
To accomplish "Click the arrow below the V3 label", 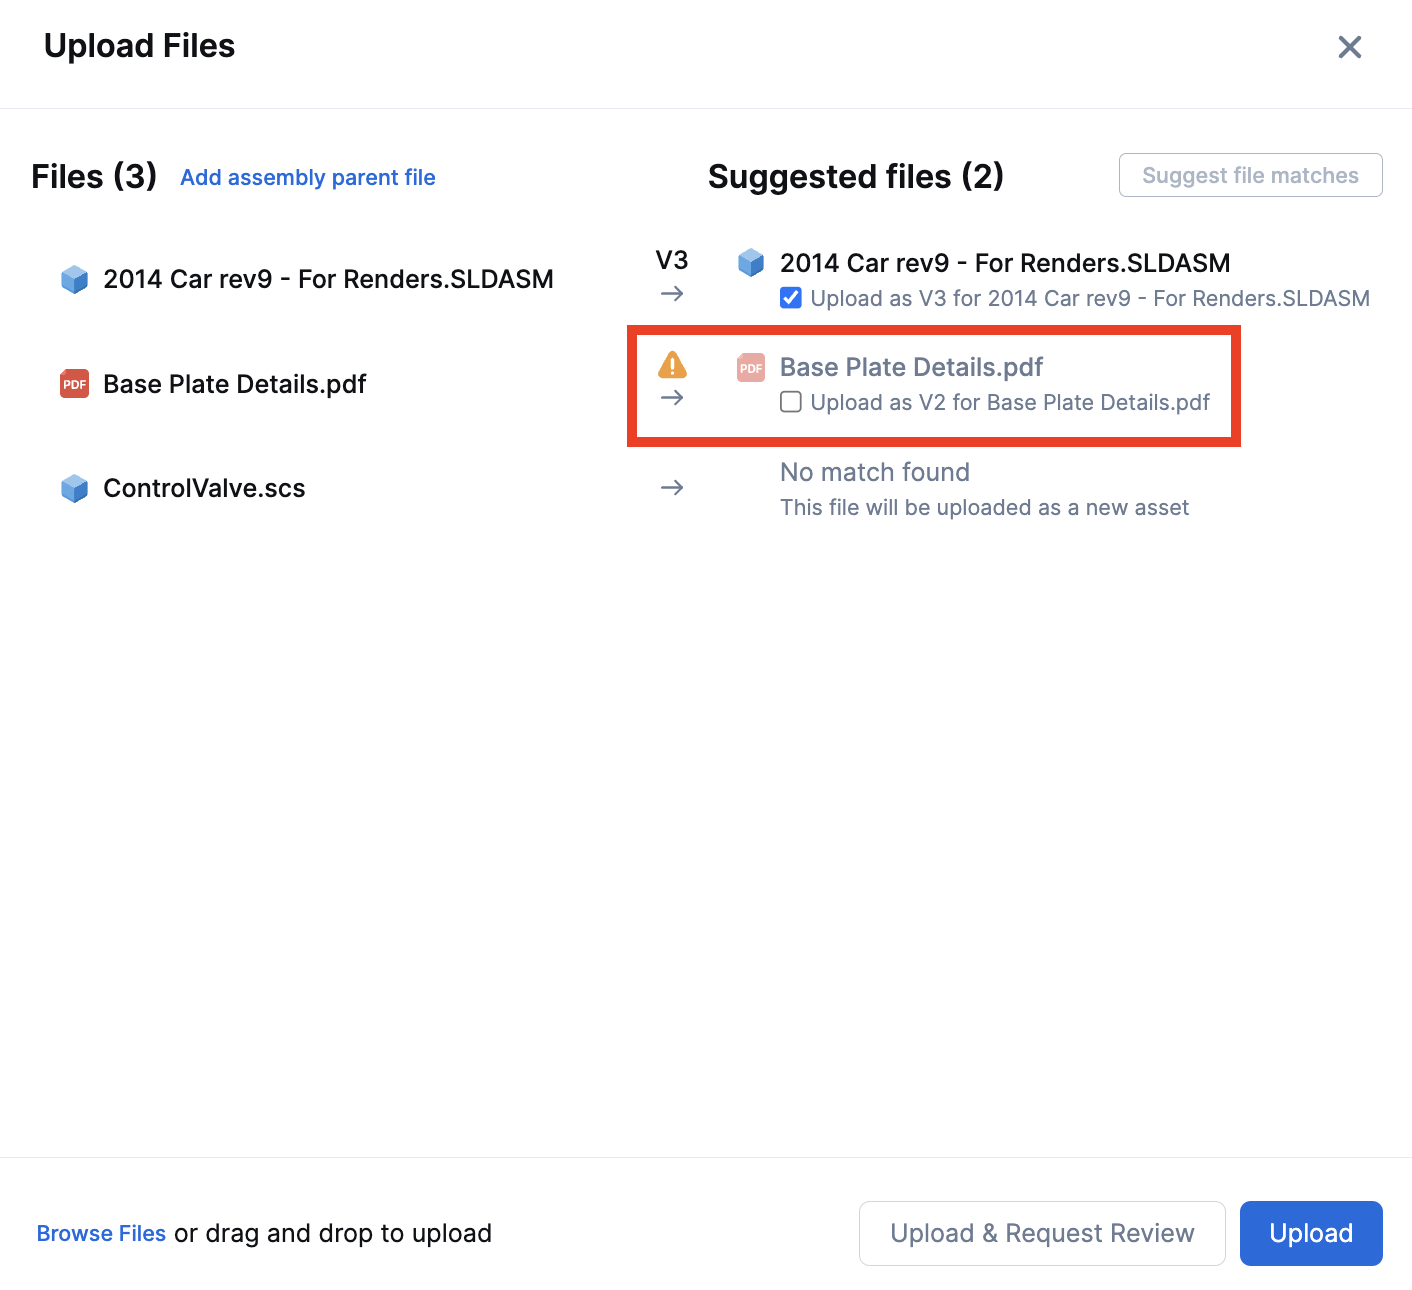I will 672,294.
